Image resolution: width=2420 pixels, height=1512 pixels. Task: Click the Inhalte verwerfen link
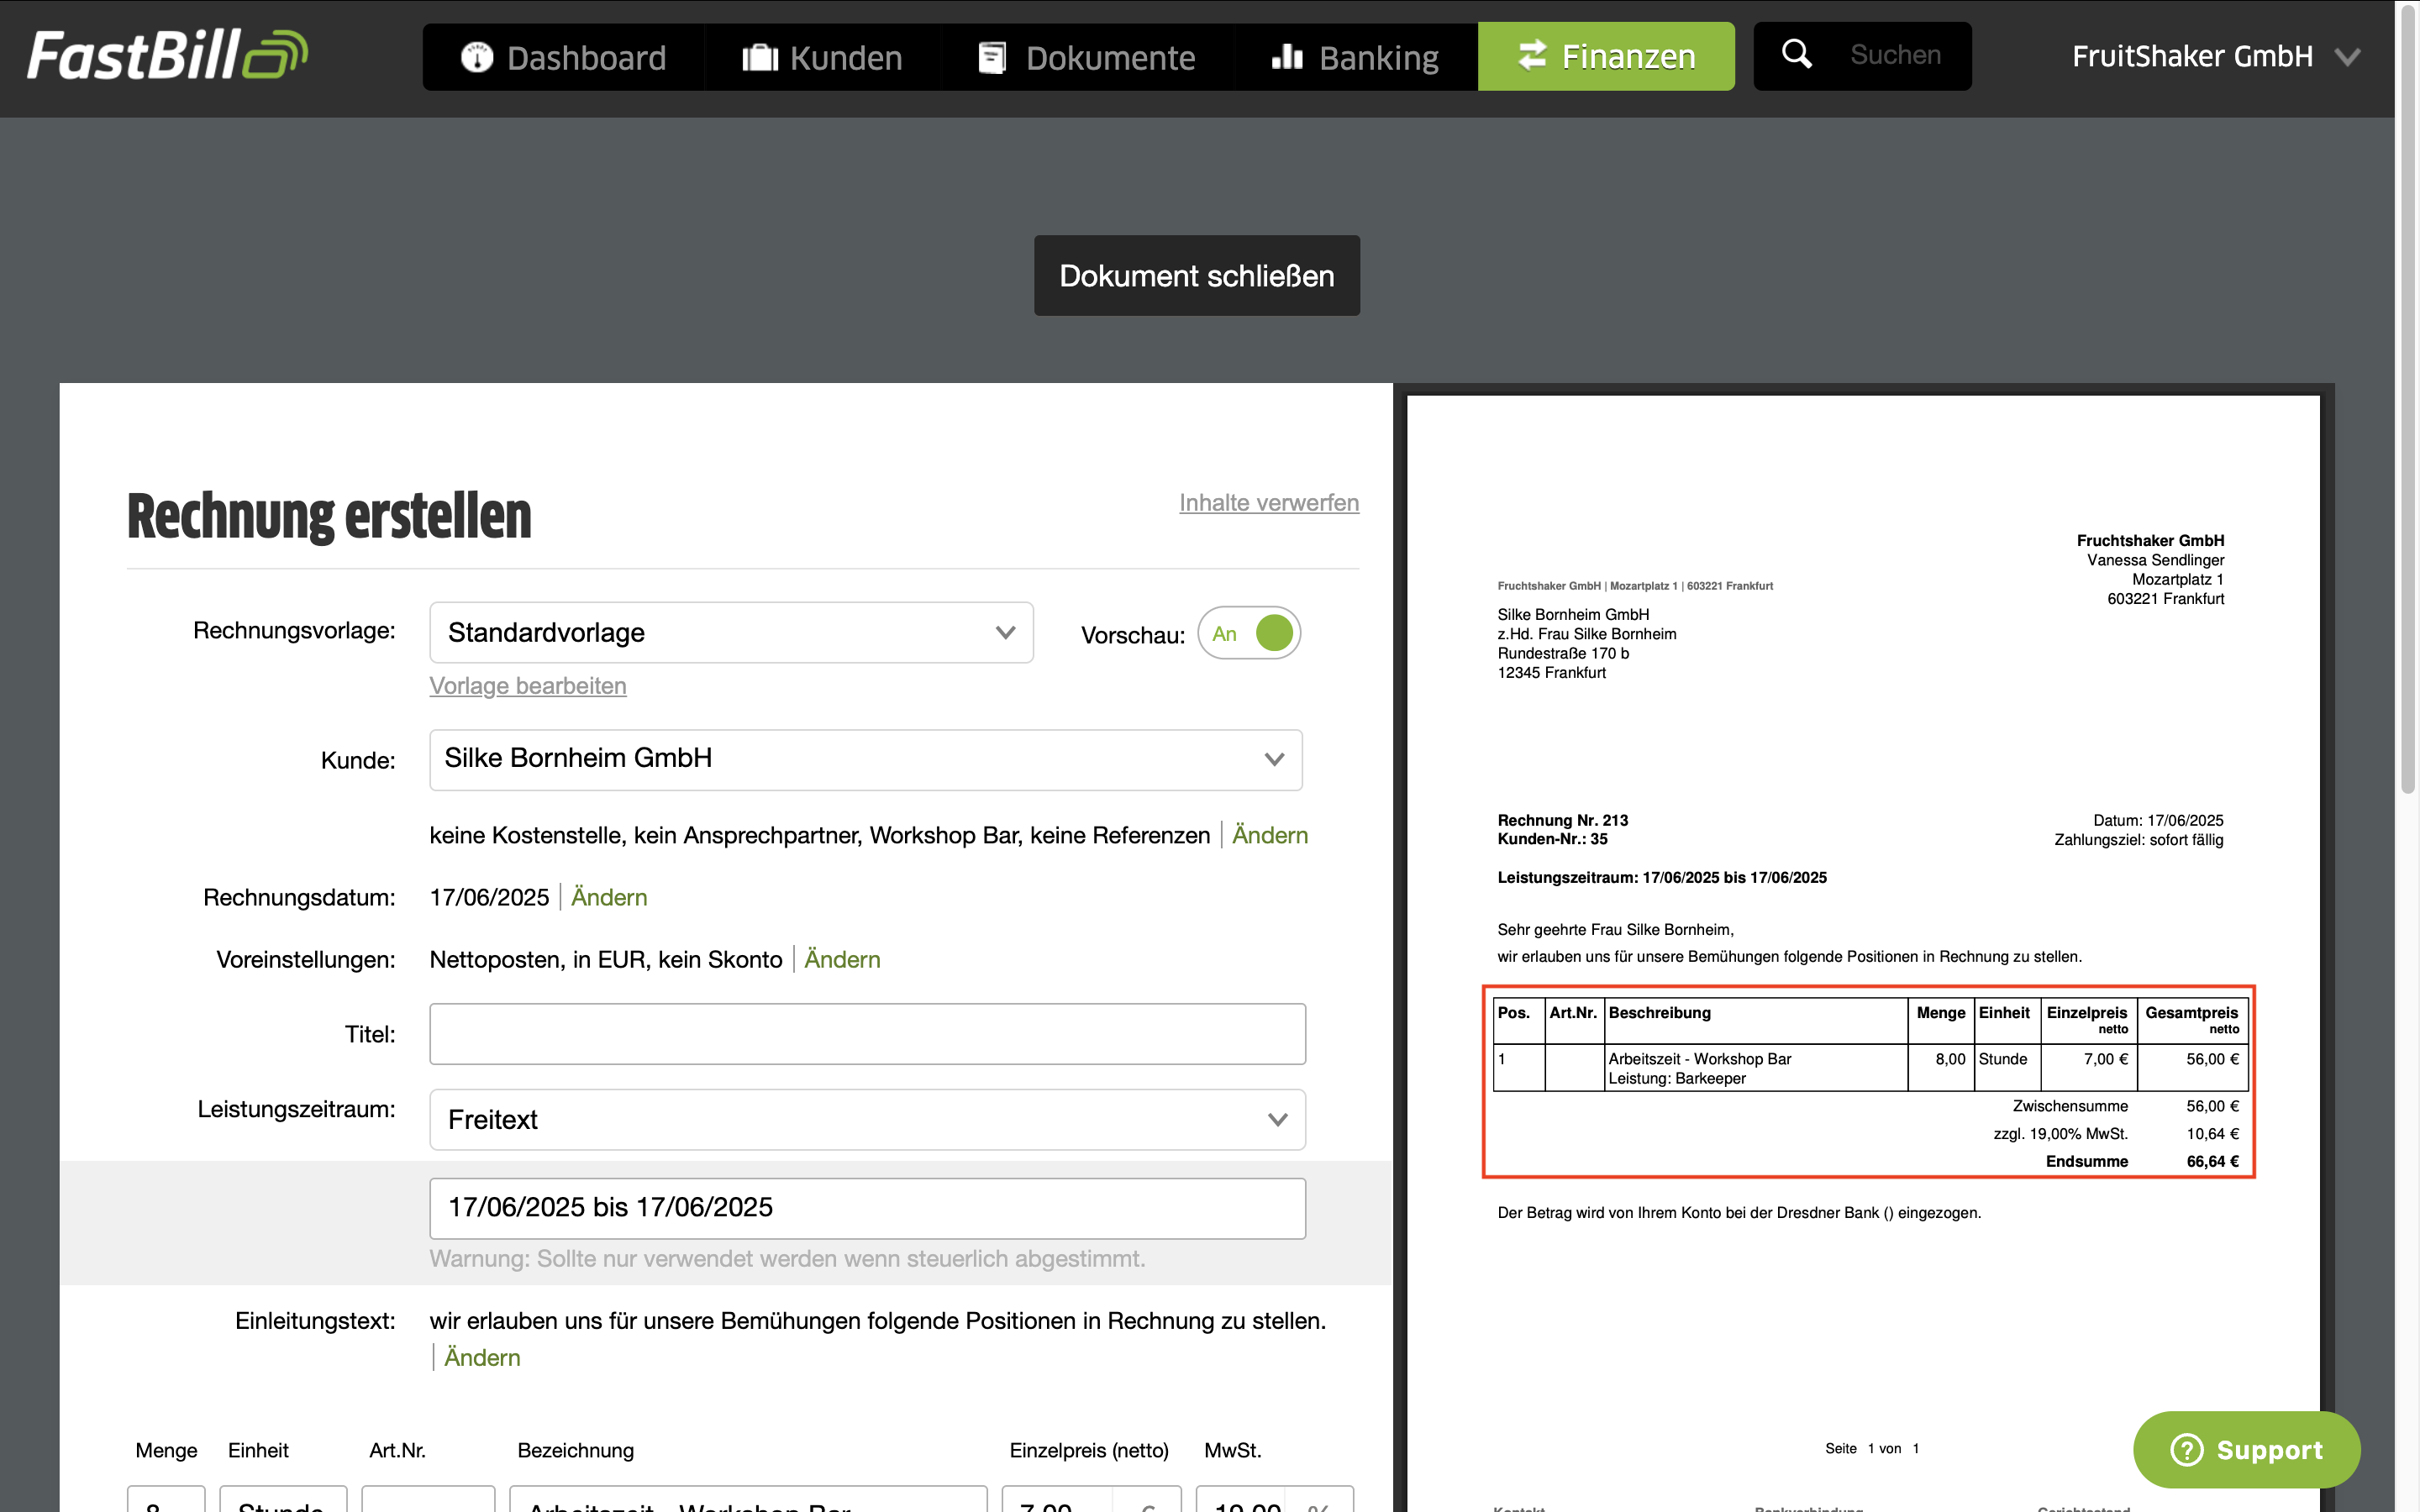click(1269, 502)
